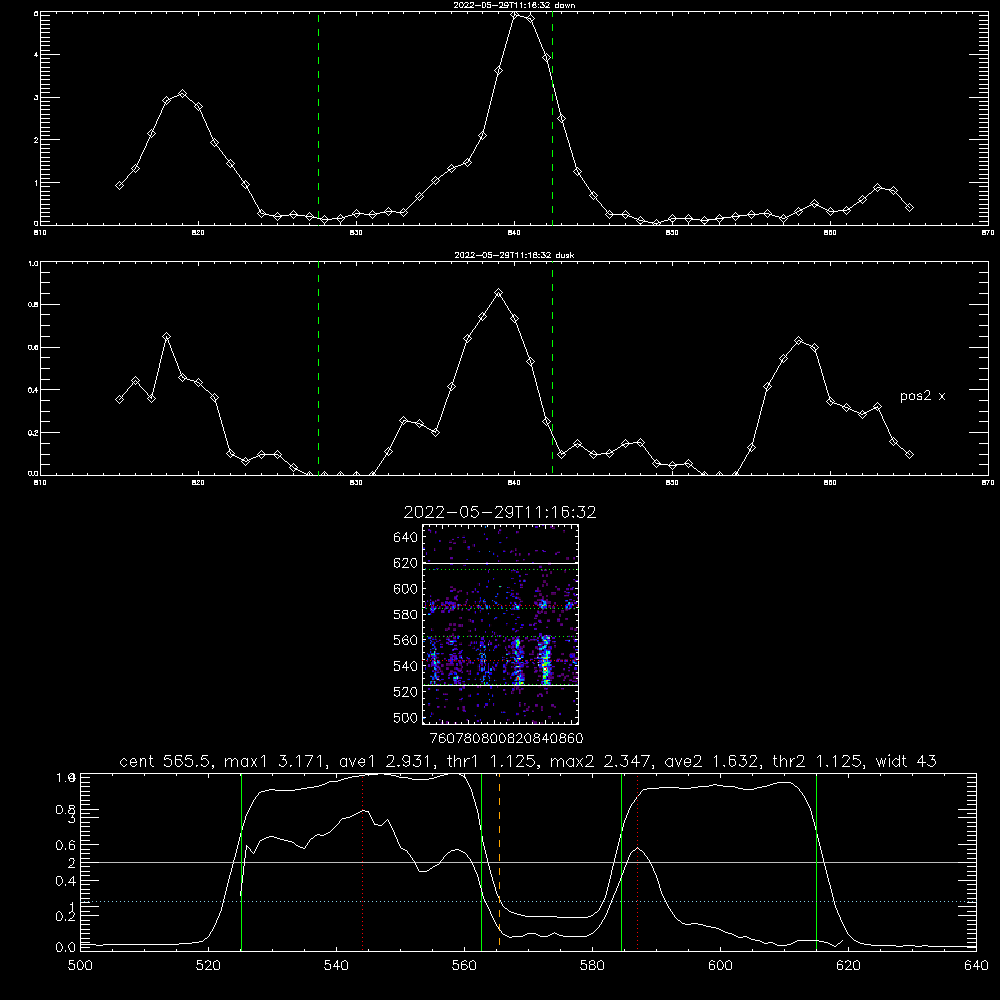Select the dusk plot spike marker near 818

click(166, 336)
